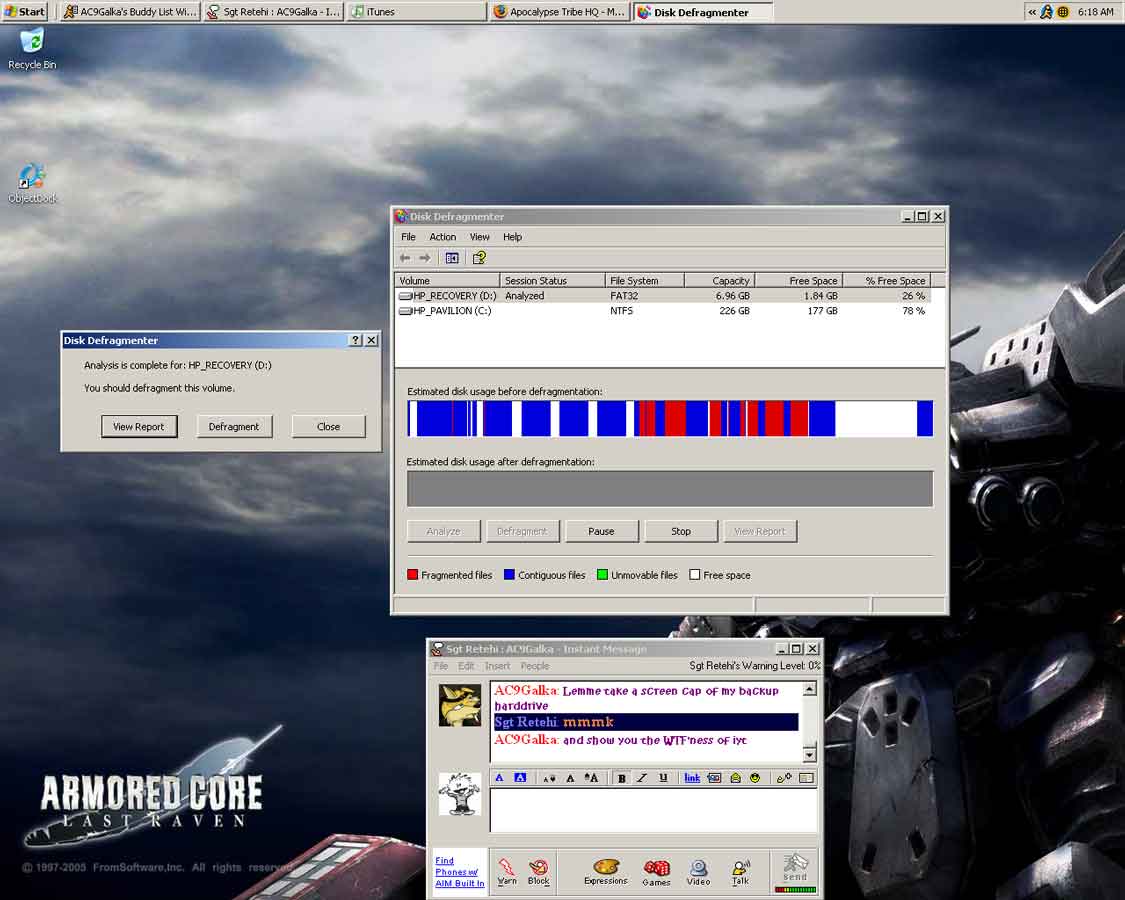Screen dimensions: 1125x900
Task: Click the AIM conversation scrollbar down arrow
Action: click(809, 754)
